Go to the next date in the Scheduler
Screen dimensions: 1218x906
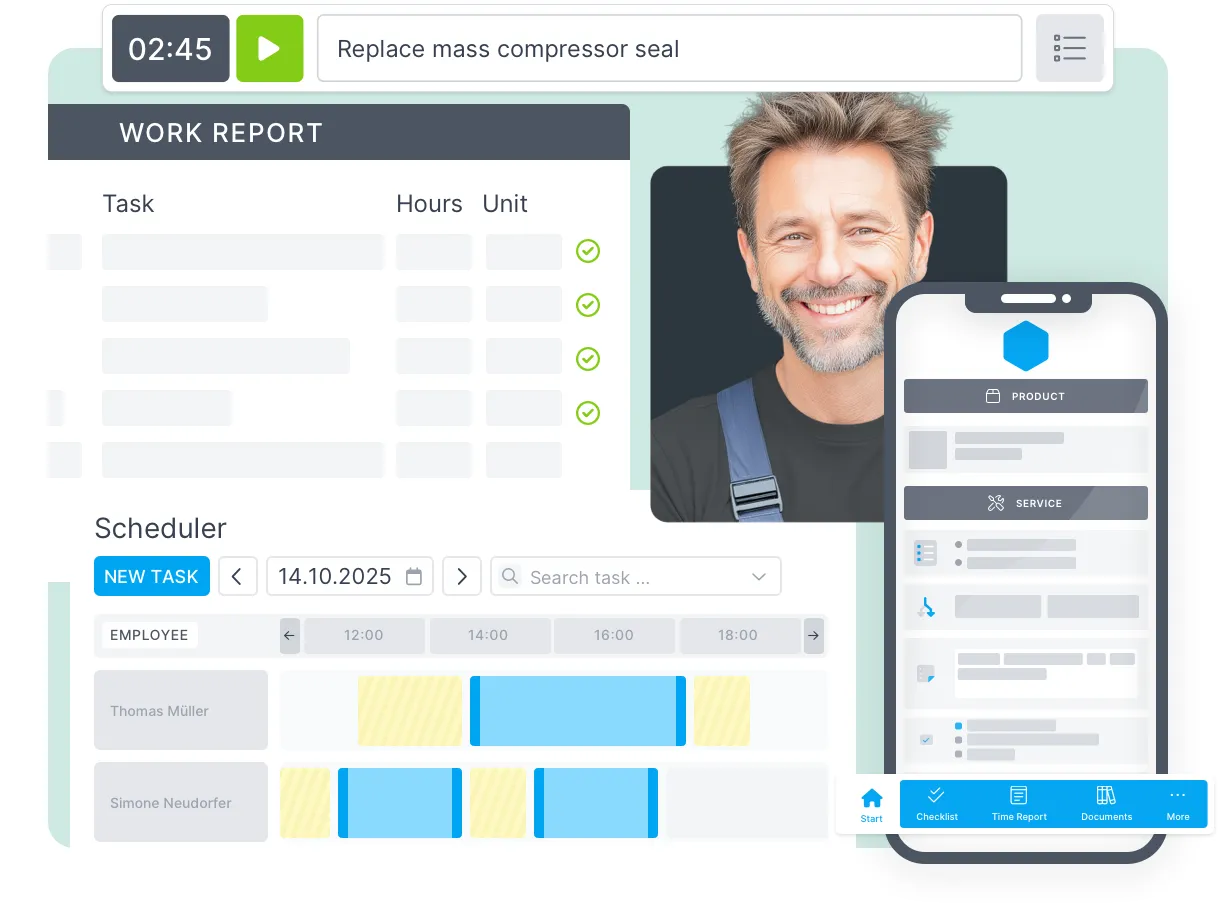click(x=462, y=576)
